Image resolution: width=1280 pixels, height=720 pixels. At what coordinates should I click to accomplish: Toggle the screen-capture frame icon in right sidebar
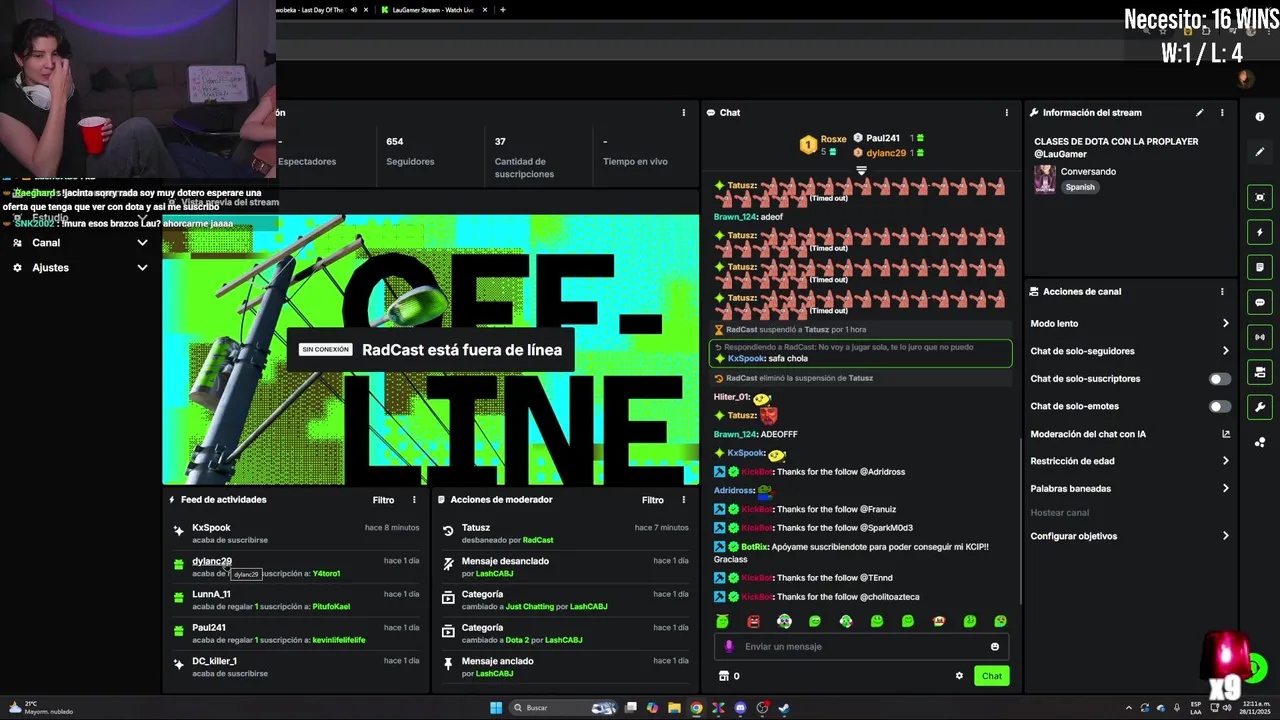[1260, 197]
